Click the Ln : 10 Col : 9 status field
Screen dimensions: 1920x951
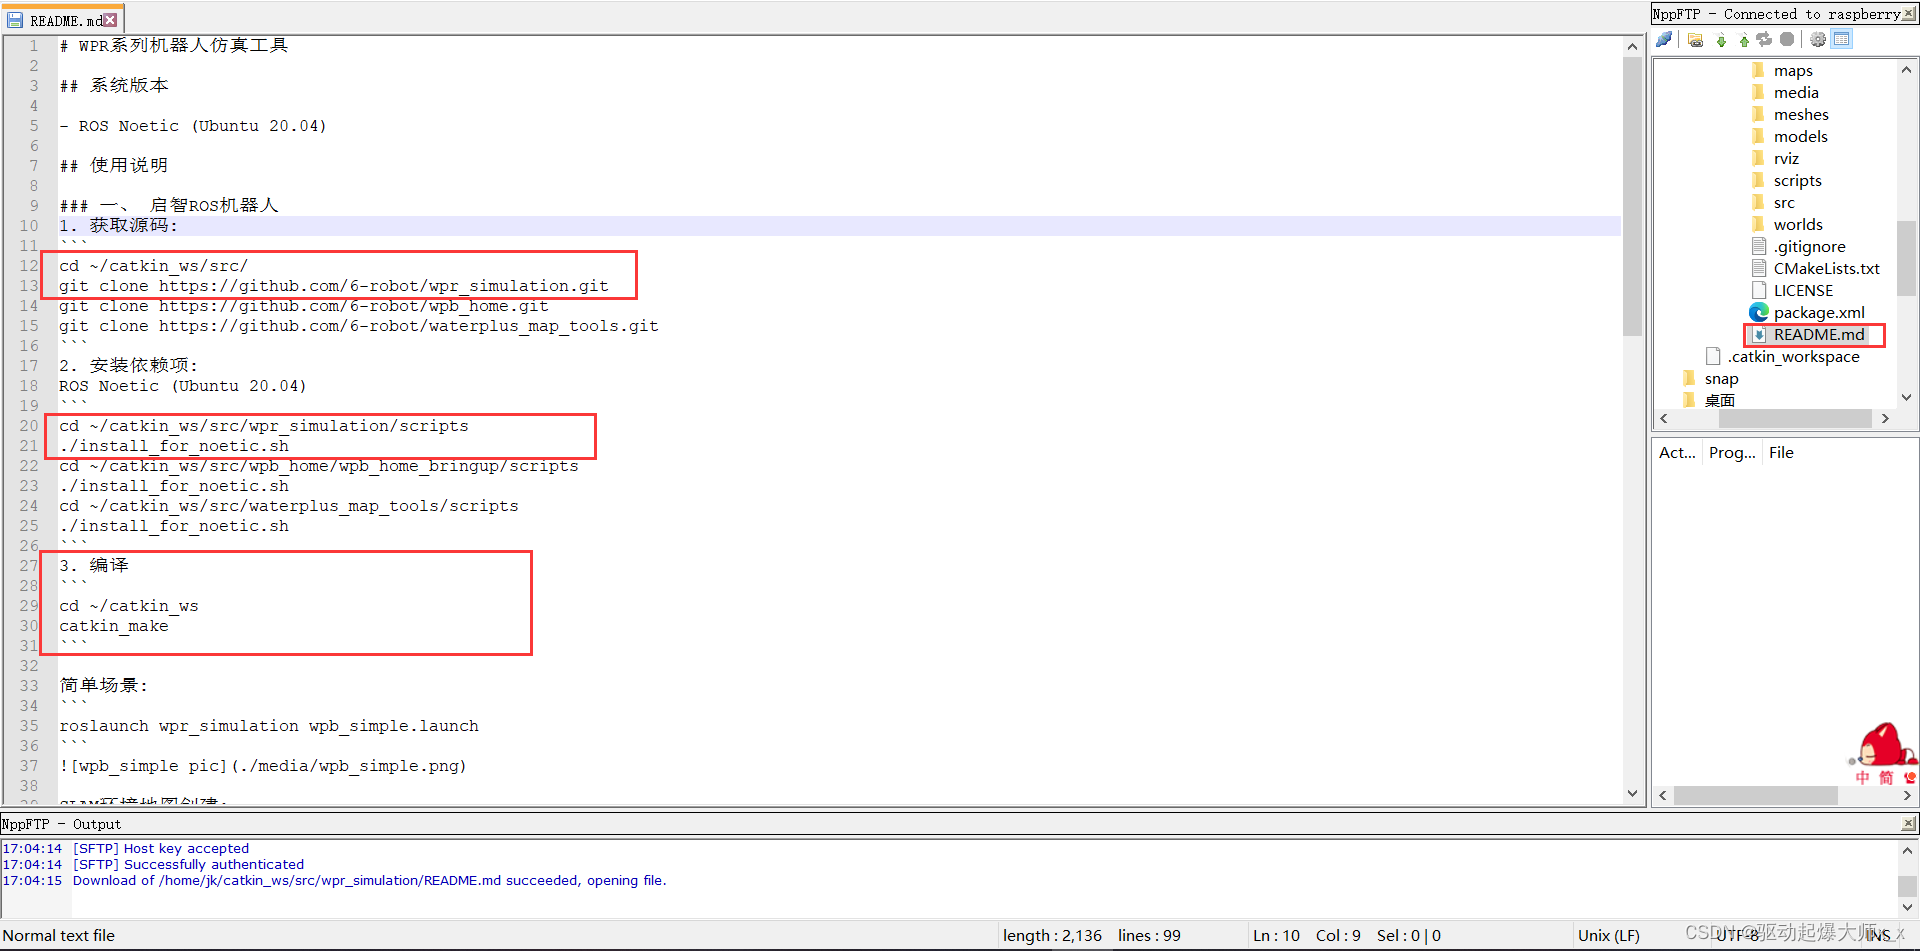pyautogui.click(x=1306, y=936)
